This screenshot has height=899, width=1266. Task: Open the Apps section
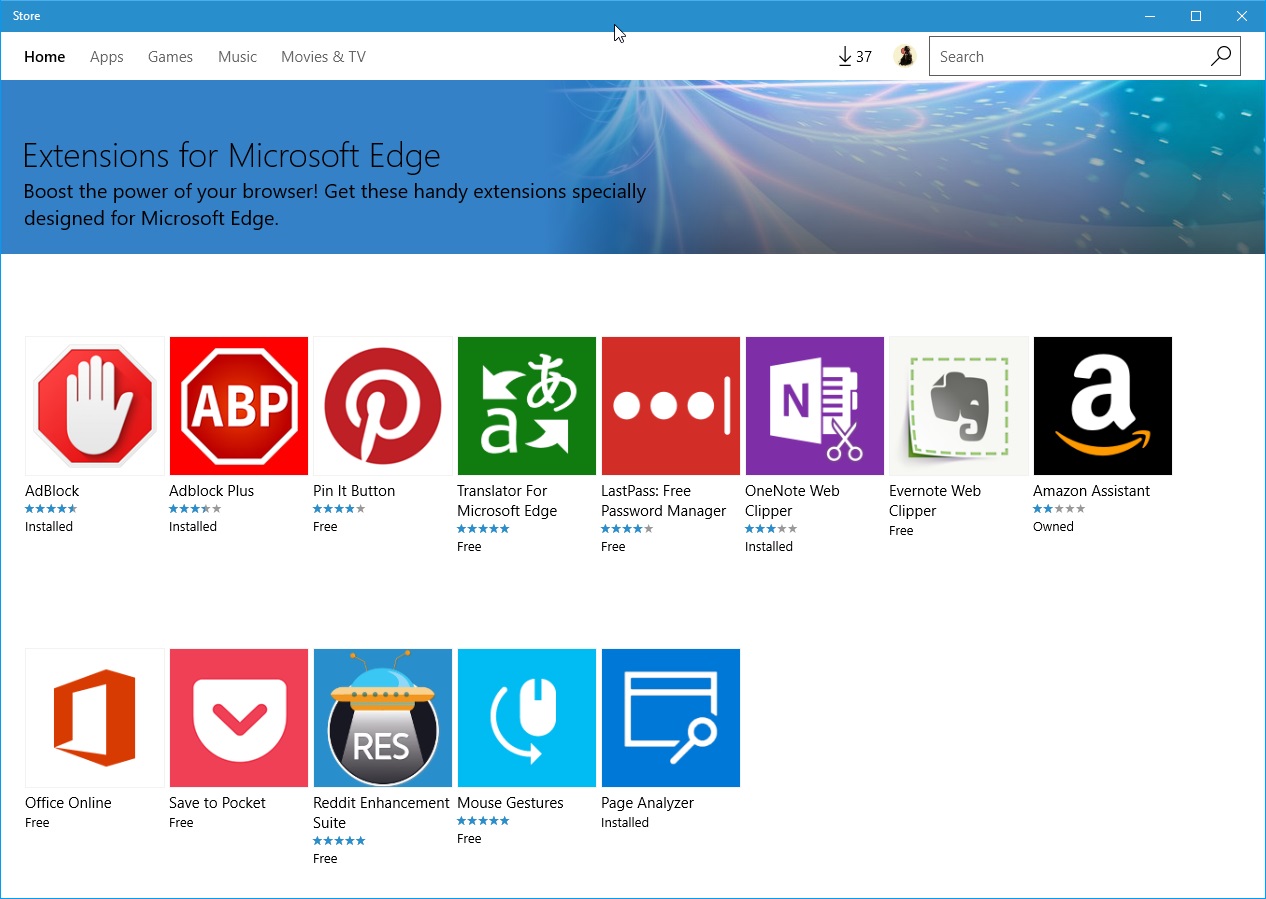(106, 57)
